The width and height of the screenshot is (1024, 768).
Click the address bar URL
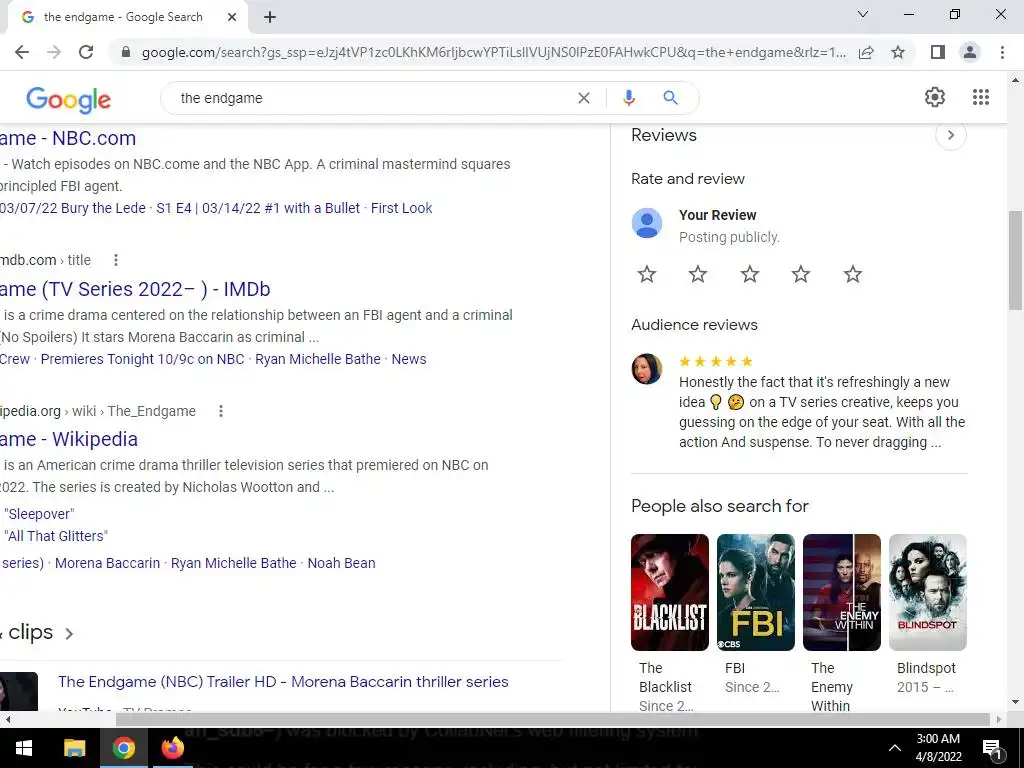(x=494, y=52)
